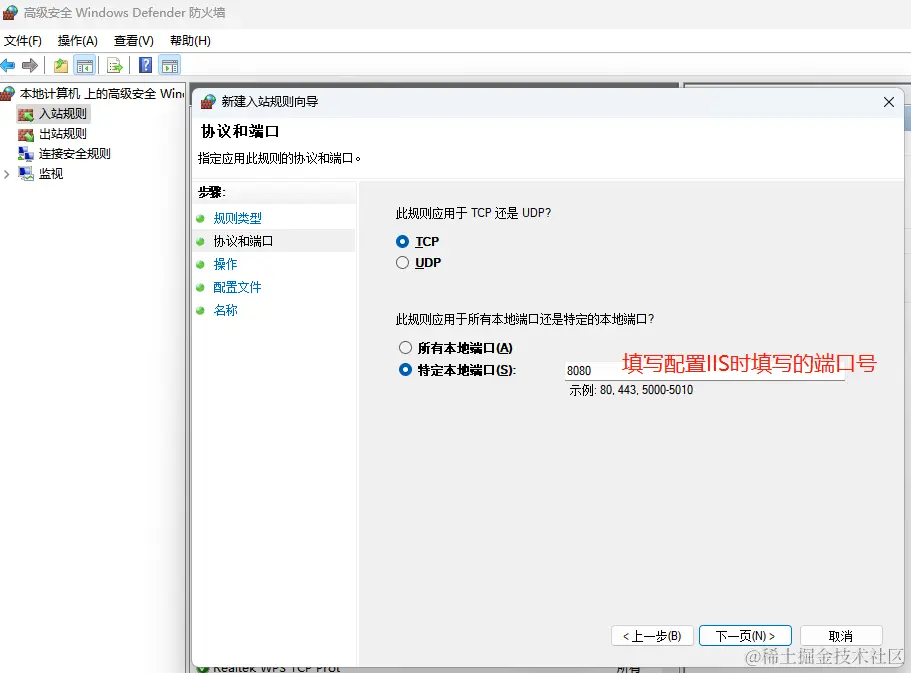
Task: Click the heading '协议和端口' in the wizard
Action: click(x=240, y=131)
